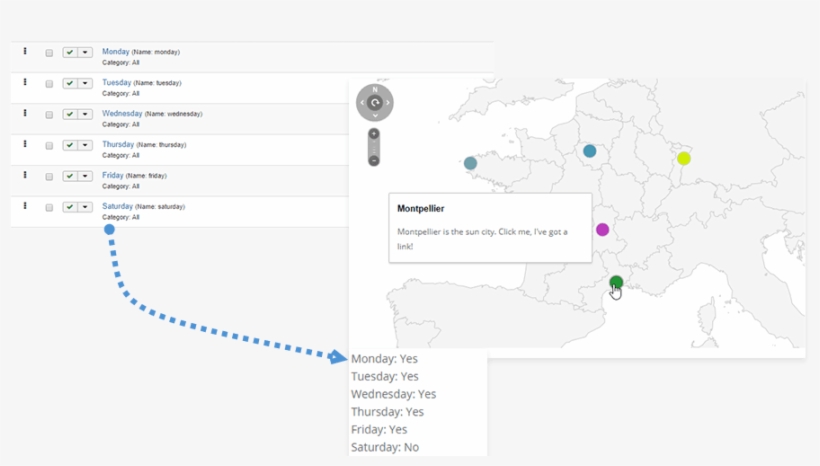820x466 pixels.
Task: Tick the checkbox for Monday row
Action: click(x=49, y=53)
